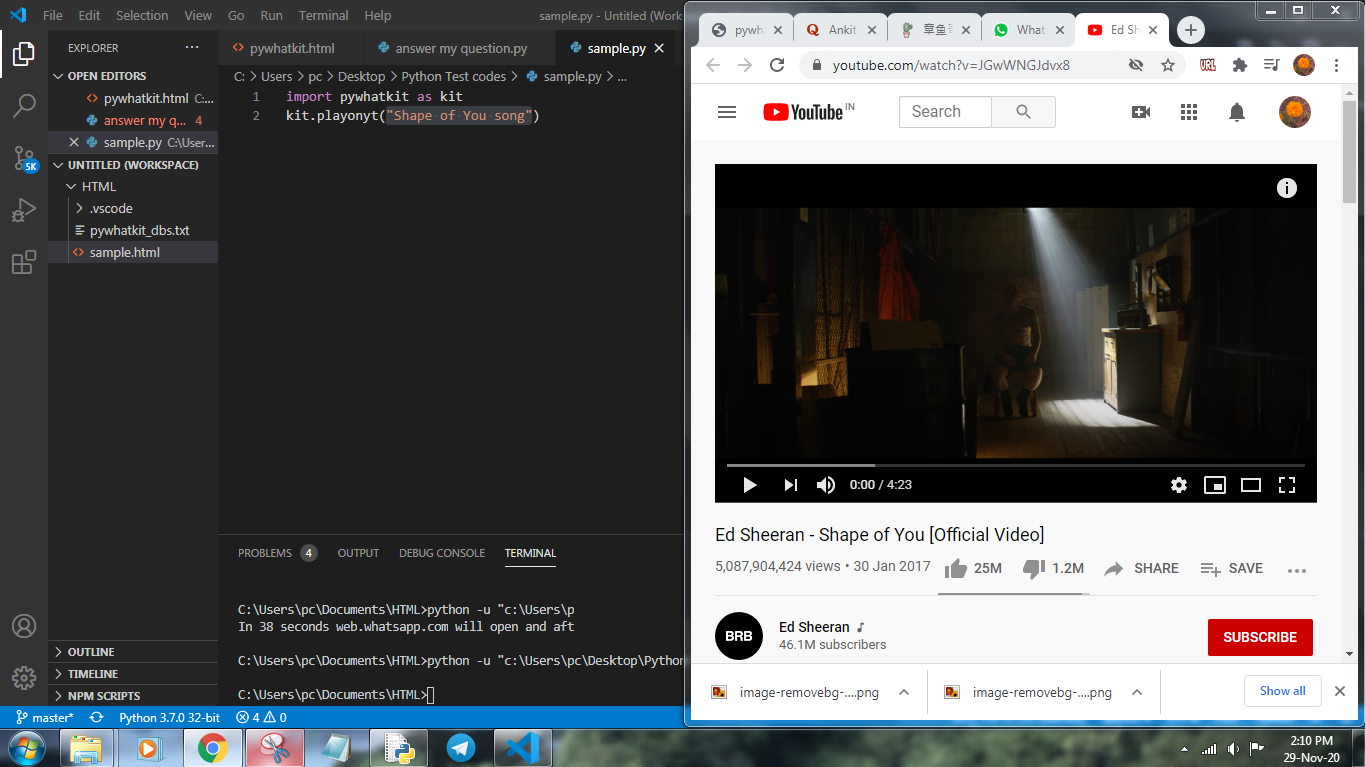Skip to next video

point(790,485)
